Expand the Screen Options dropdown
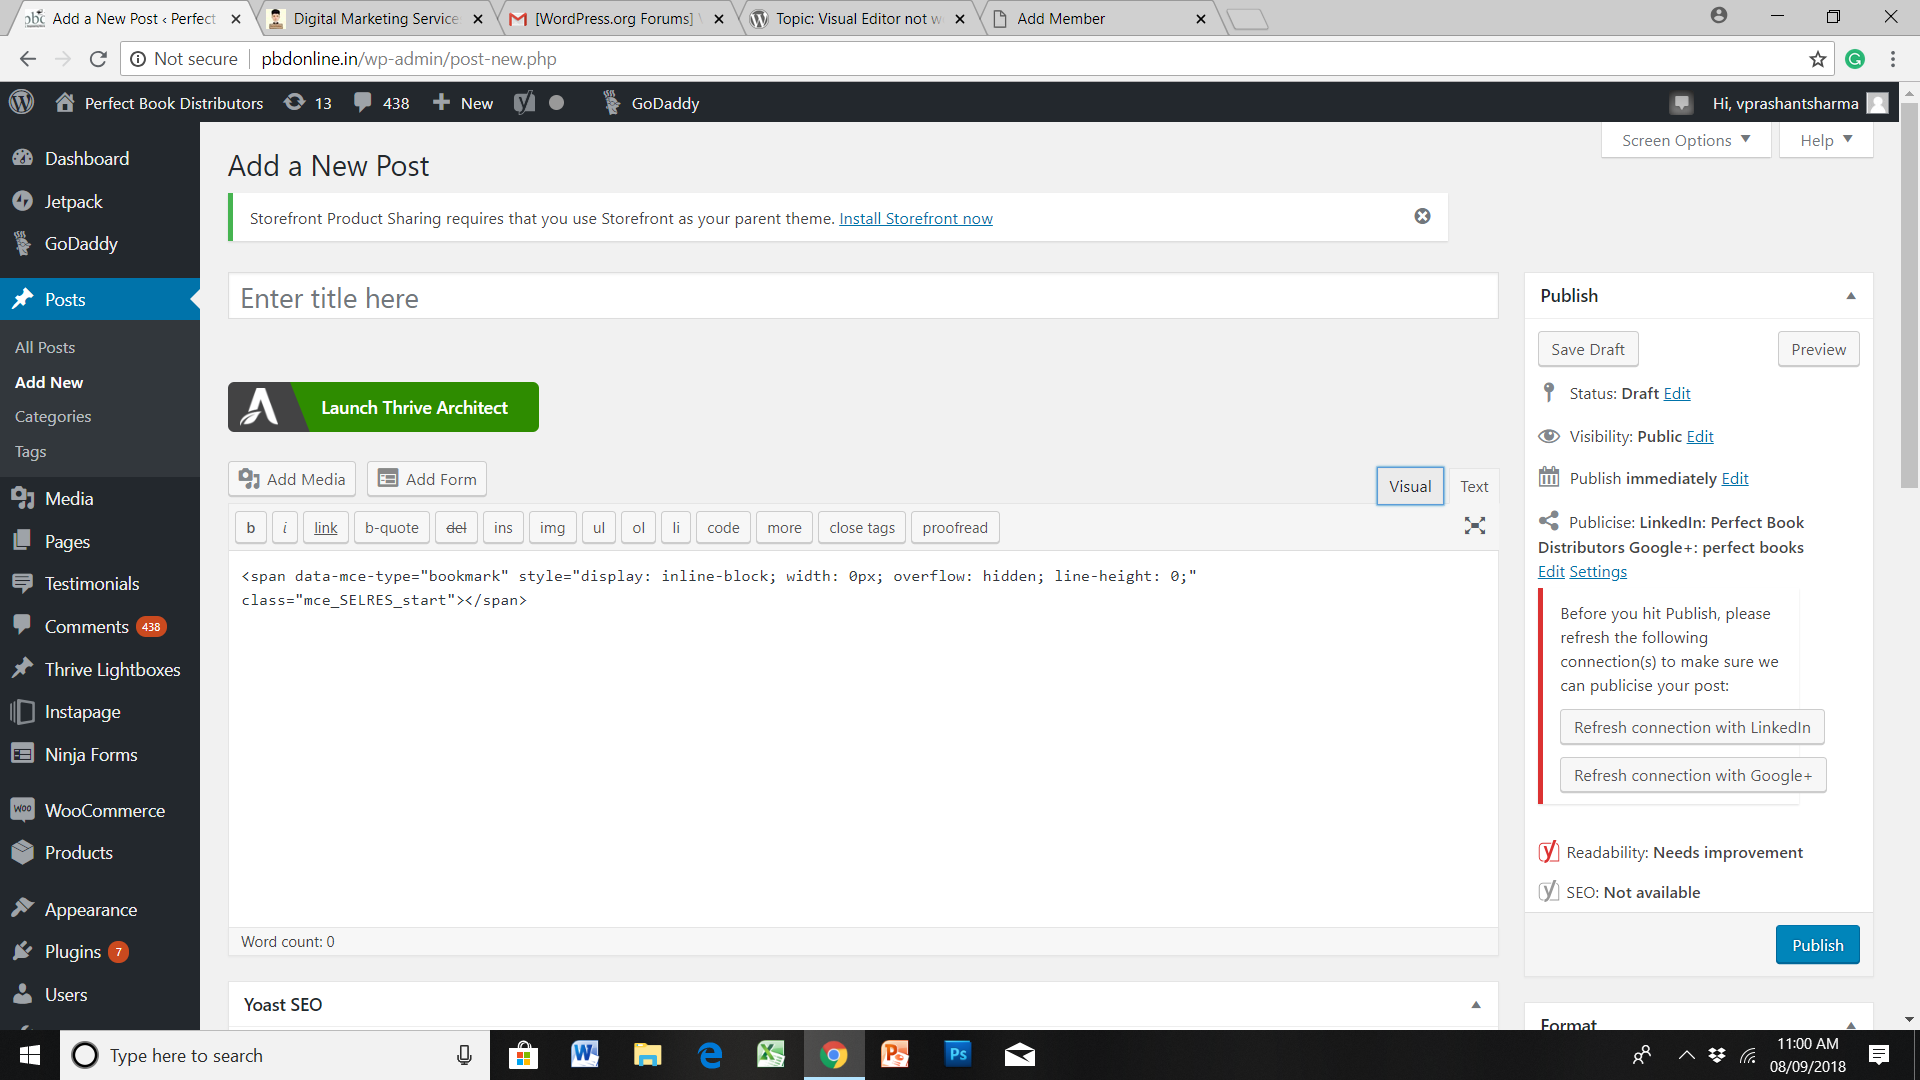This screenshot has width=1920, height=1080. 1686,140
